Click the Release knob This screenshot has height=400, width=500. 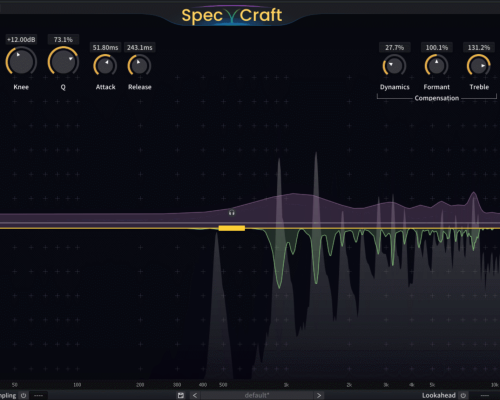point(139,66)
